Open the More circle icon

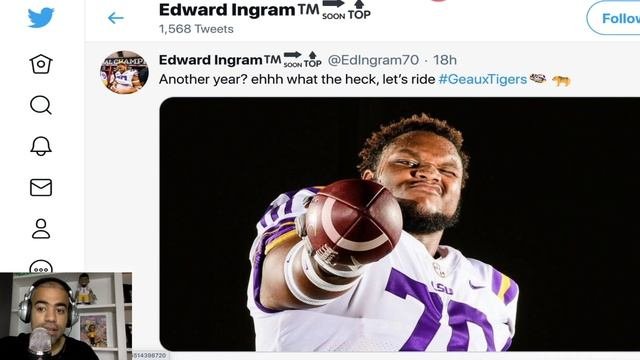[x=41, y=266]
